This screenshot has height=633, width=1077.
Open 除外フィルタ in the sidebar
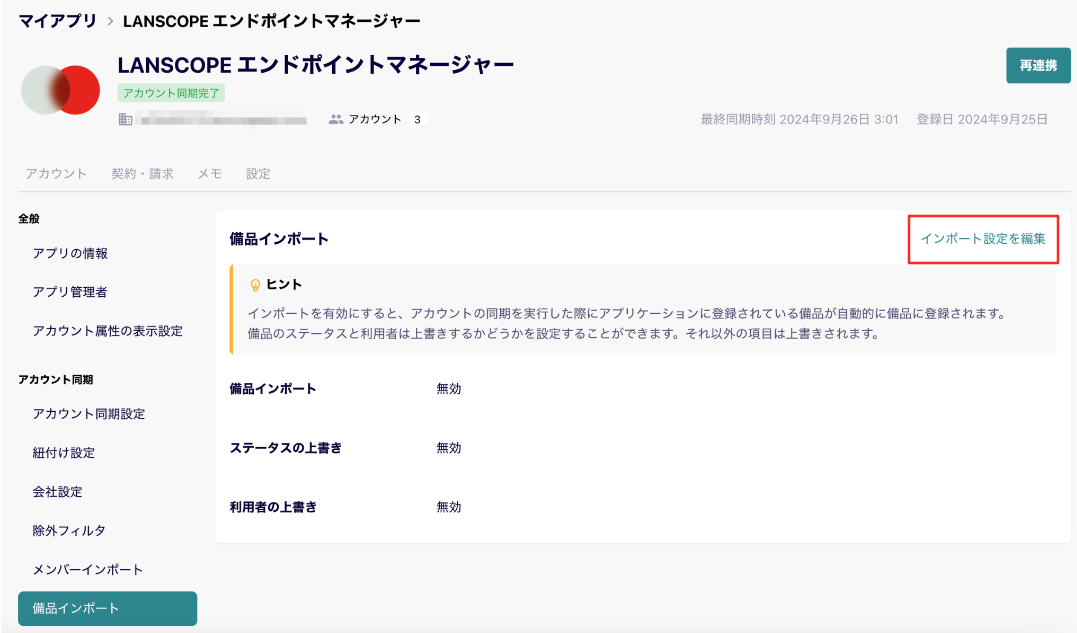tap(69, 531)
